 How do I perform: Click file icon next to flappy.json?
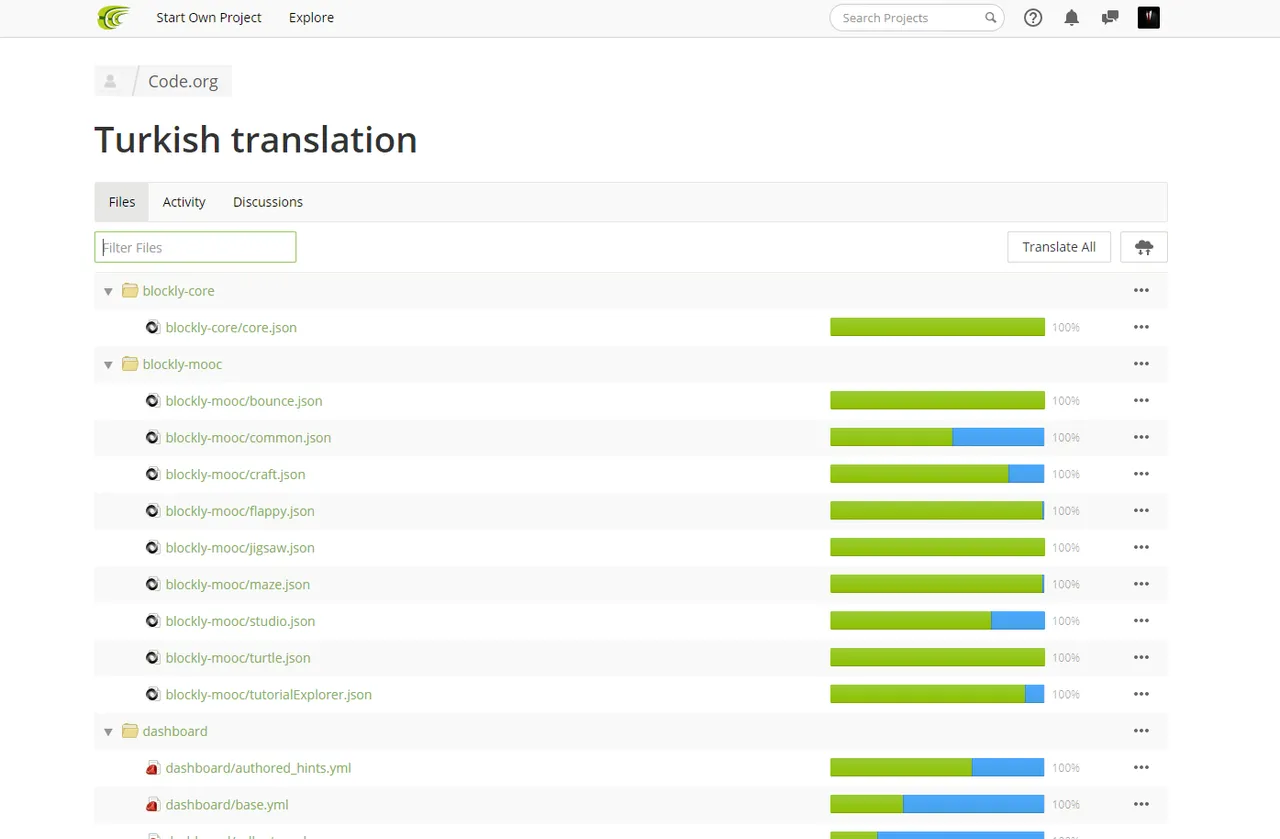point(153,511)
